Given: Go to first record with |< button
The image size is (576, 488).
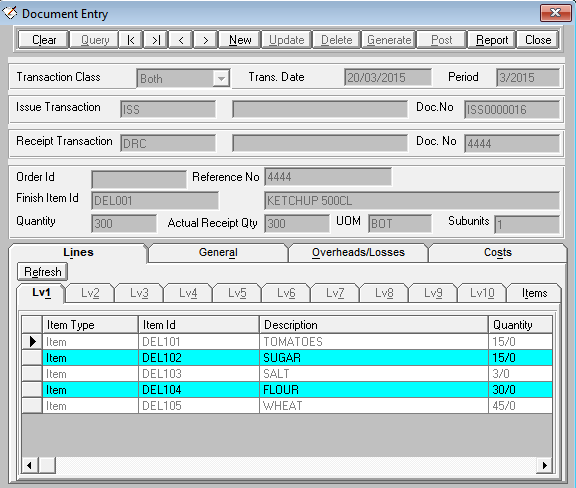Looking at the screenshot, I should [x=131, y=40].
